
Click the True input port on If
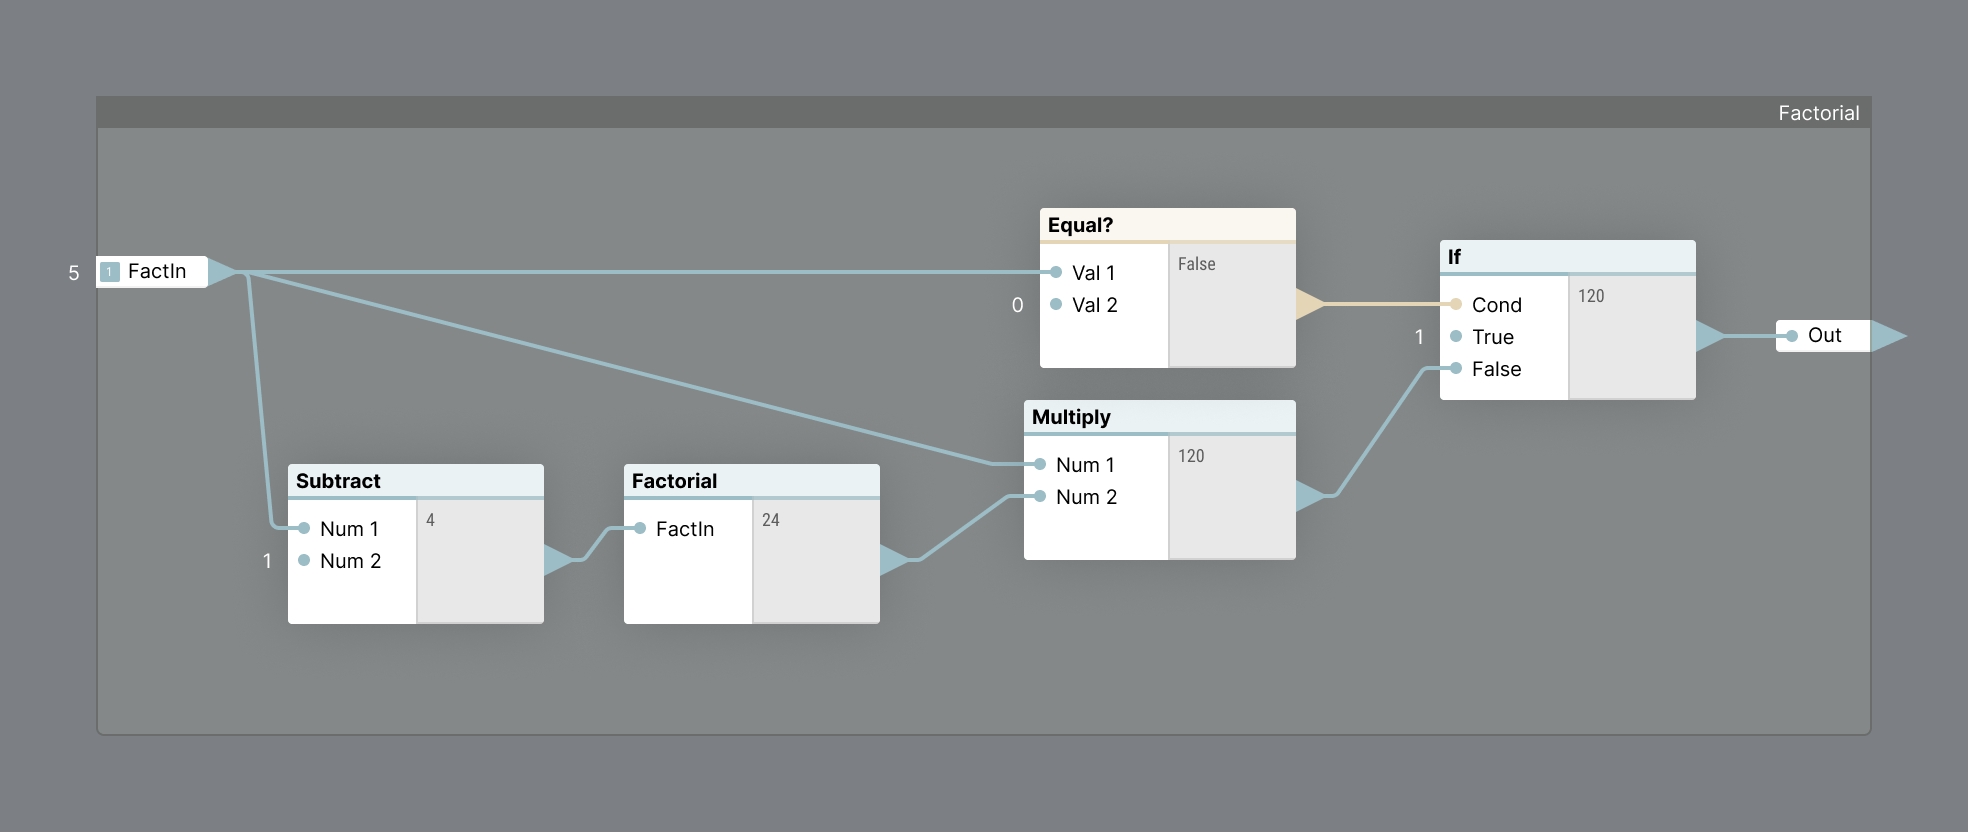(1457, 337)
